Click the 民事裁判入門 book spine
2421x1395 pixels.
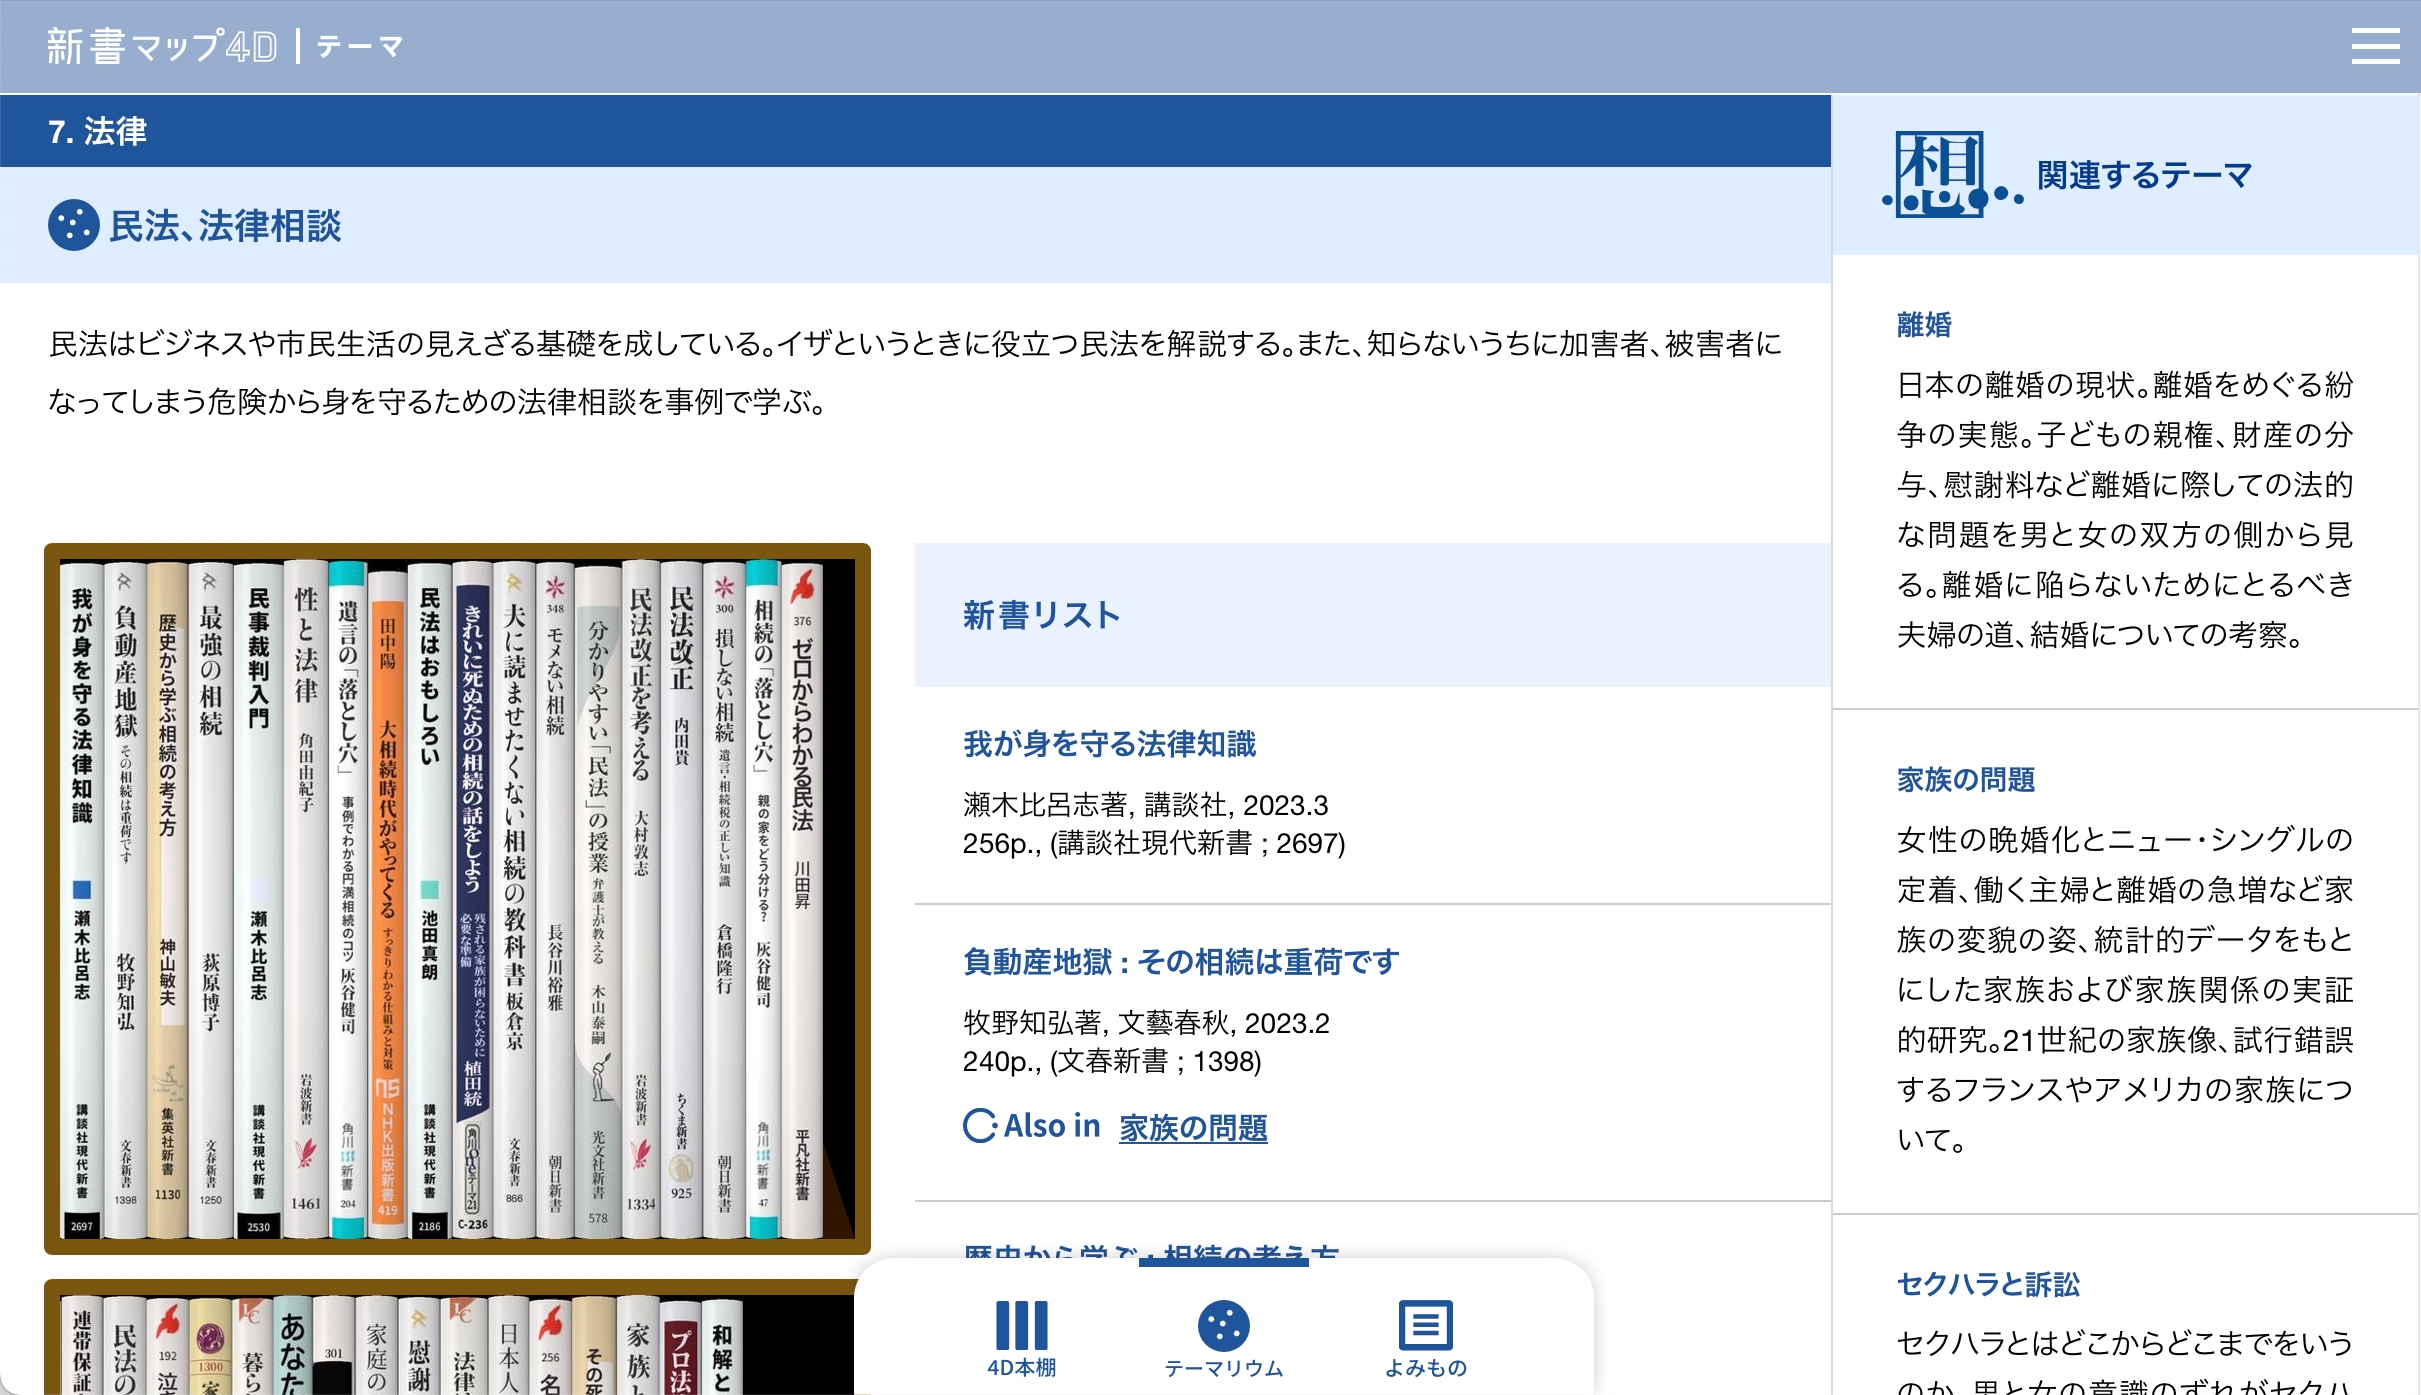tap(259, 900)
